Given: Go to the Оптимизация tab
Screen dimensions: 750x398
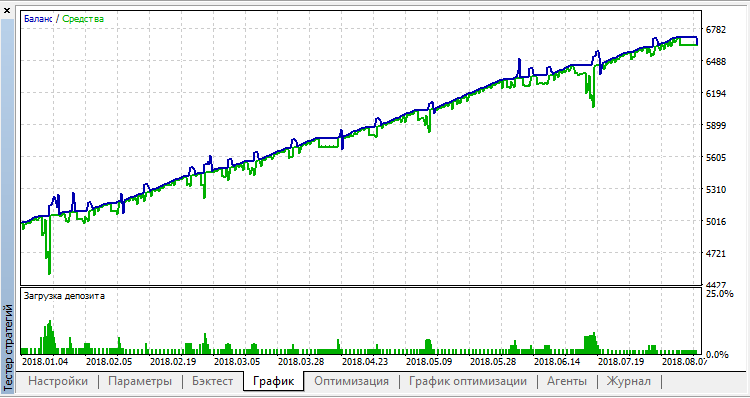Looking at the screenshot, I should (352, 381).
